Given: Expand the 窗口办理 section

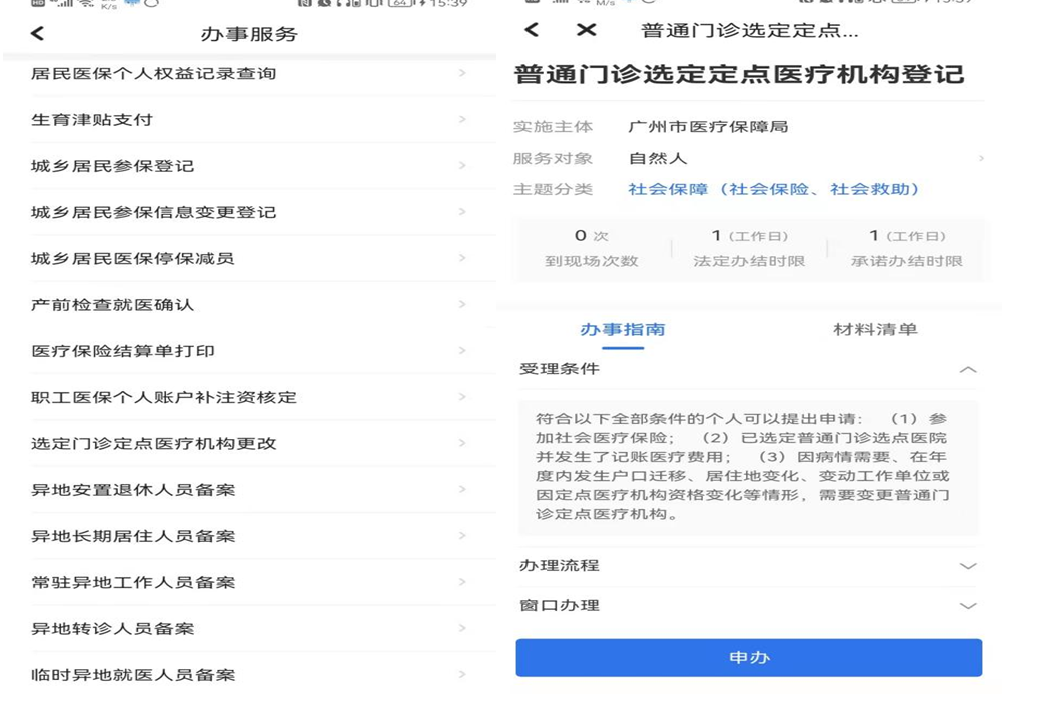Looking at the screenshot, I should (x=967, y=606).
